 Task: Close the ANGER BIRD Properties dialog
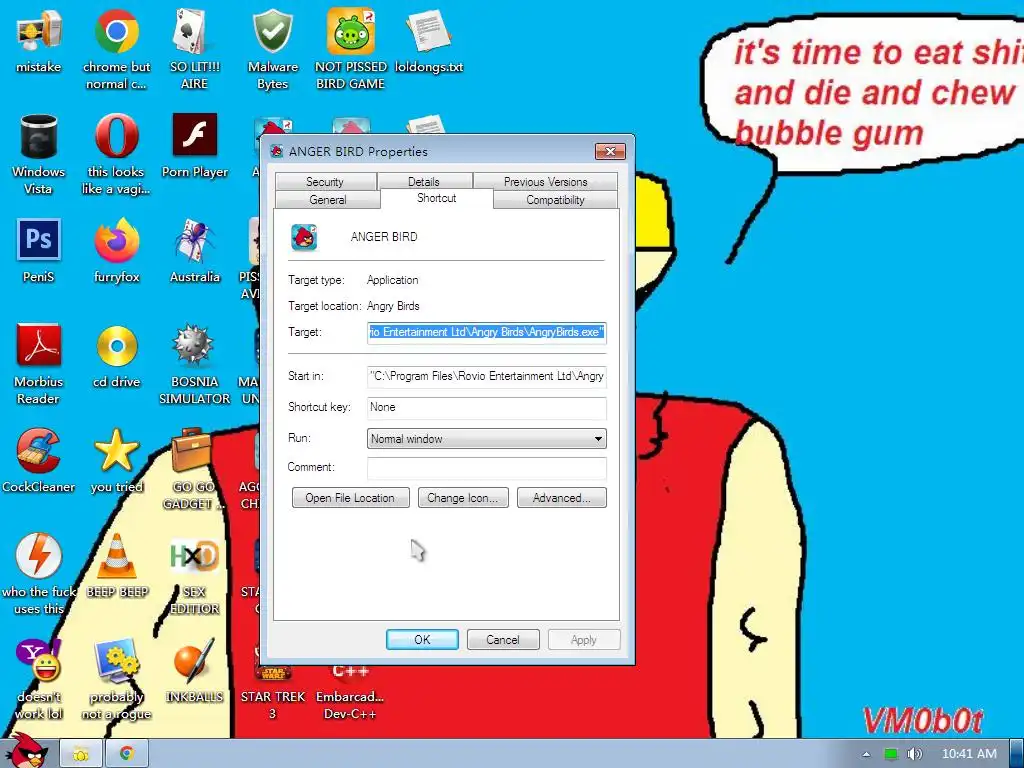tap(610, 152)
